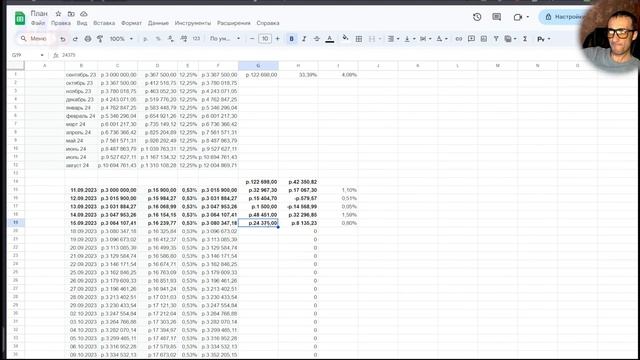The image size is (640, 360).
Task: Toggle bold formatting
Action: 291,39
